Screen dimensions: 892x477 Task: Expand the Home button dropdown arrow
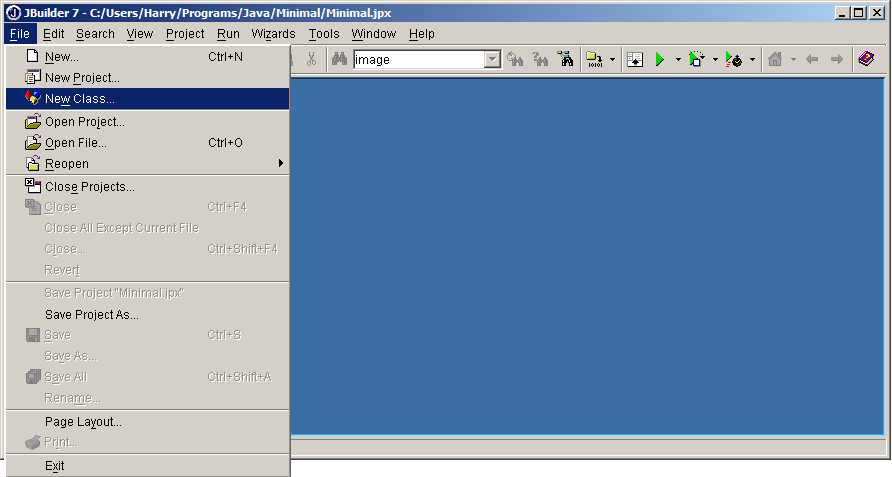[793, 59]
